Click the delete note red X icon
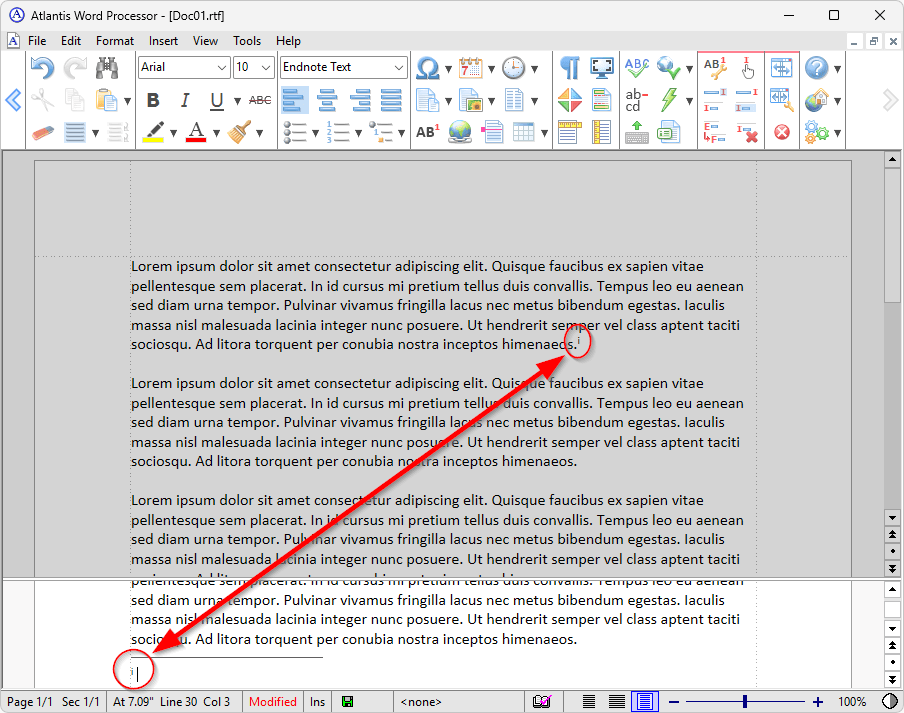 pos(747,133)
